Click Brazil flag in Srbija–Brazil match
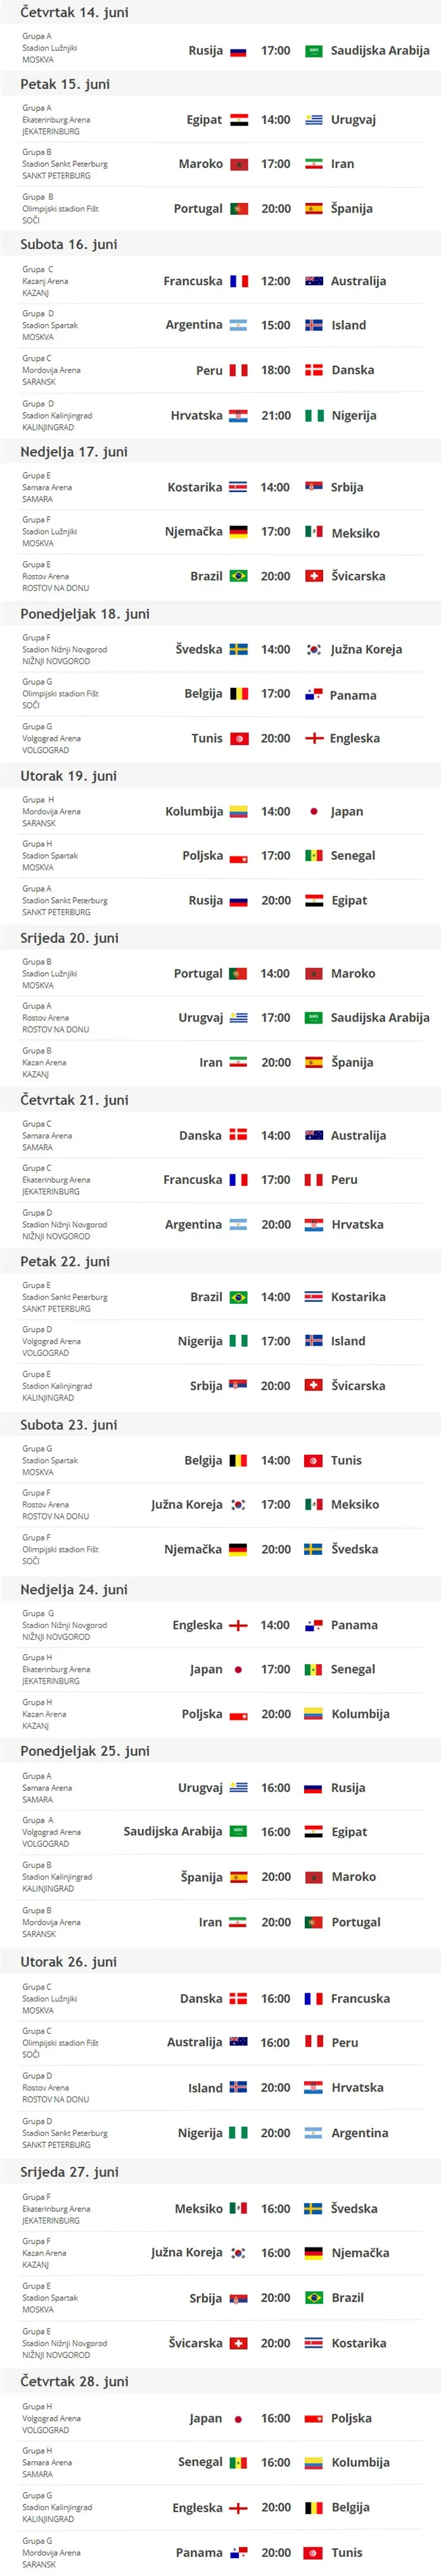Screen dimensions: 441x2576 [313, 2297]
